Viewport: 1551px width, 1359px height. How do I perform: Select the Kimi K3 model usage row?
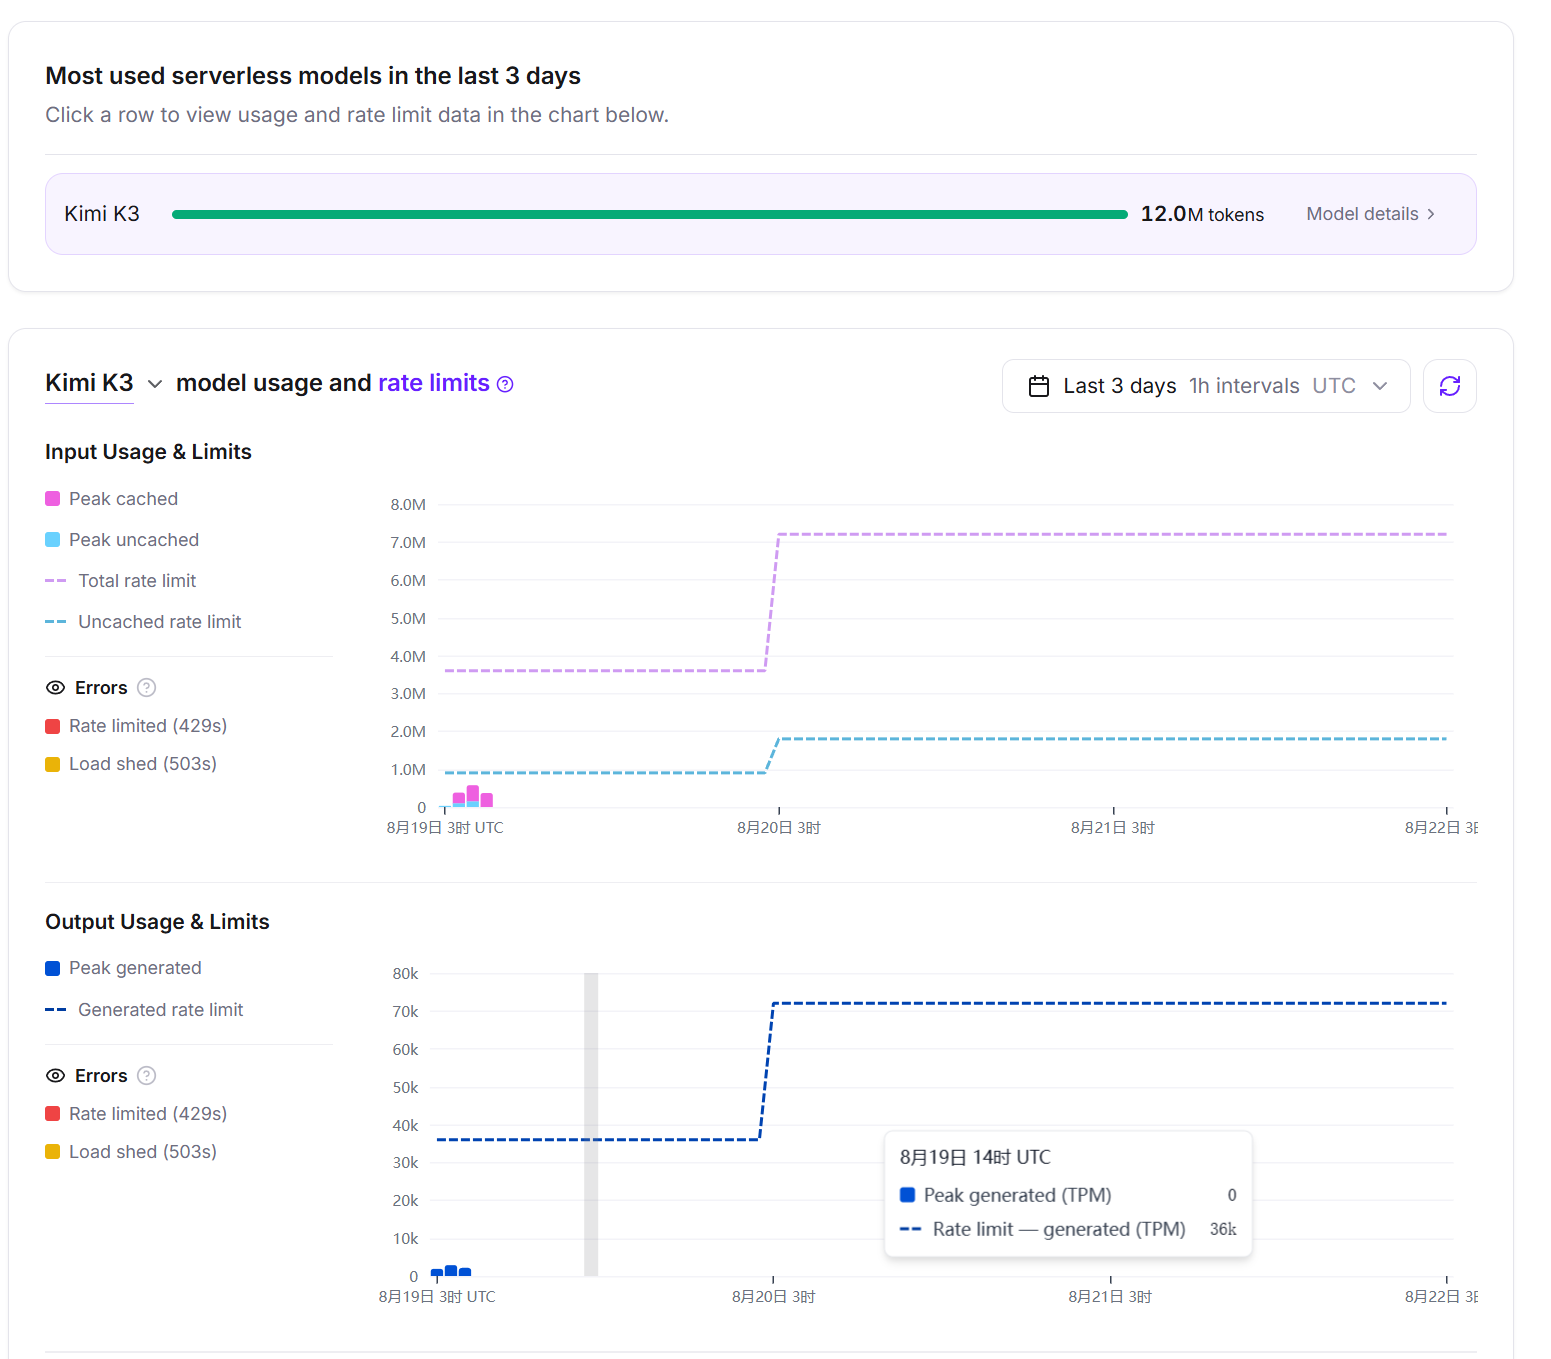761,214
